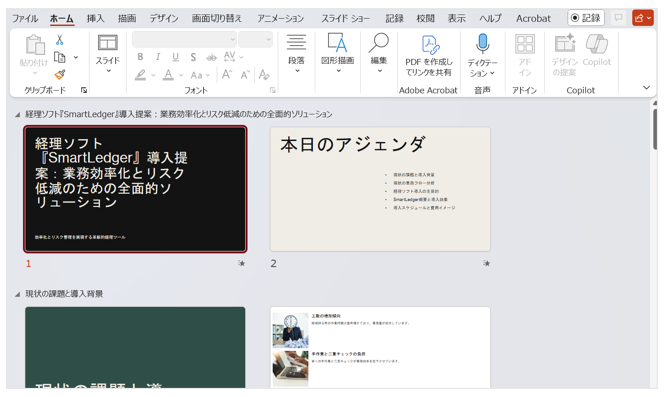Image resolution: width=664 pixels, height=397 pixels.
Task: Click the vertical scrollbar thumb
Action: (x=655, y=129)
